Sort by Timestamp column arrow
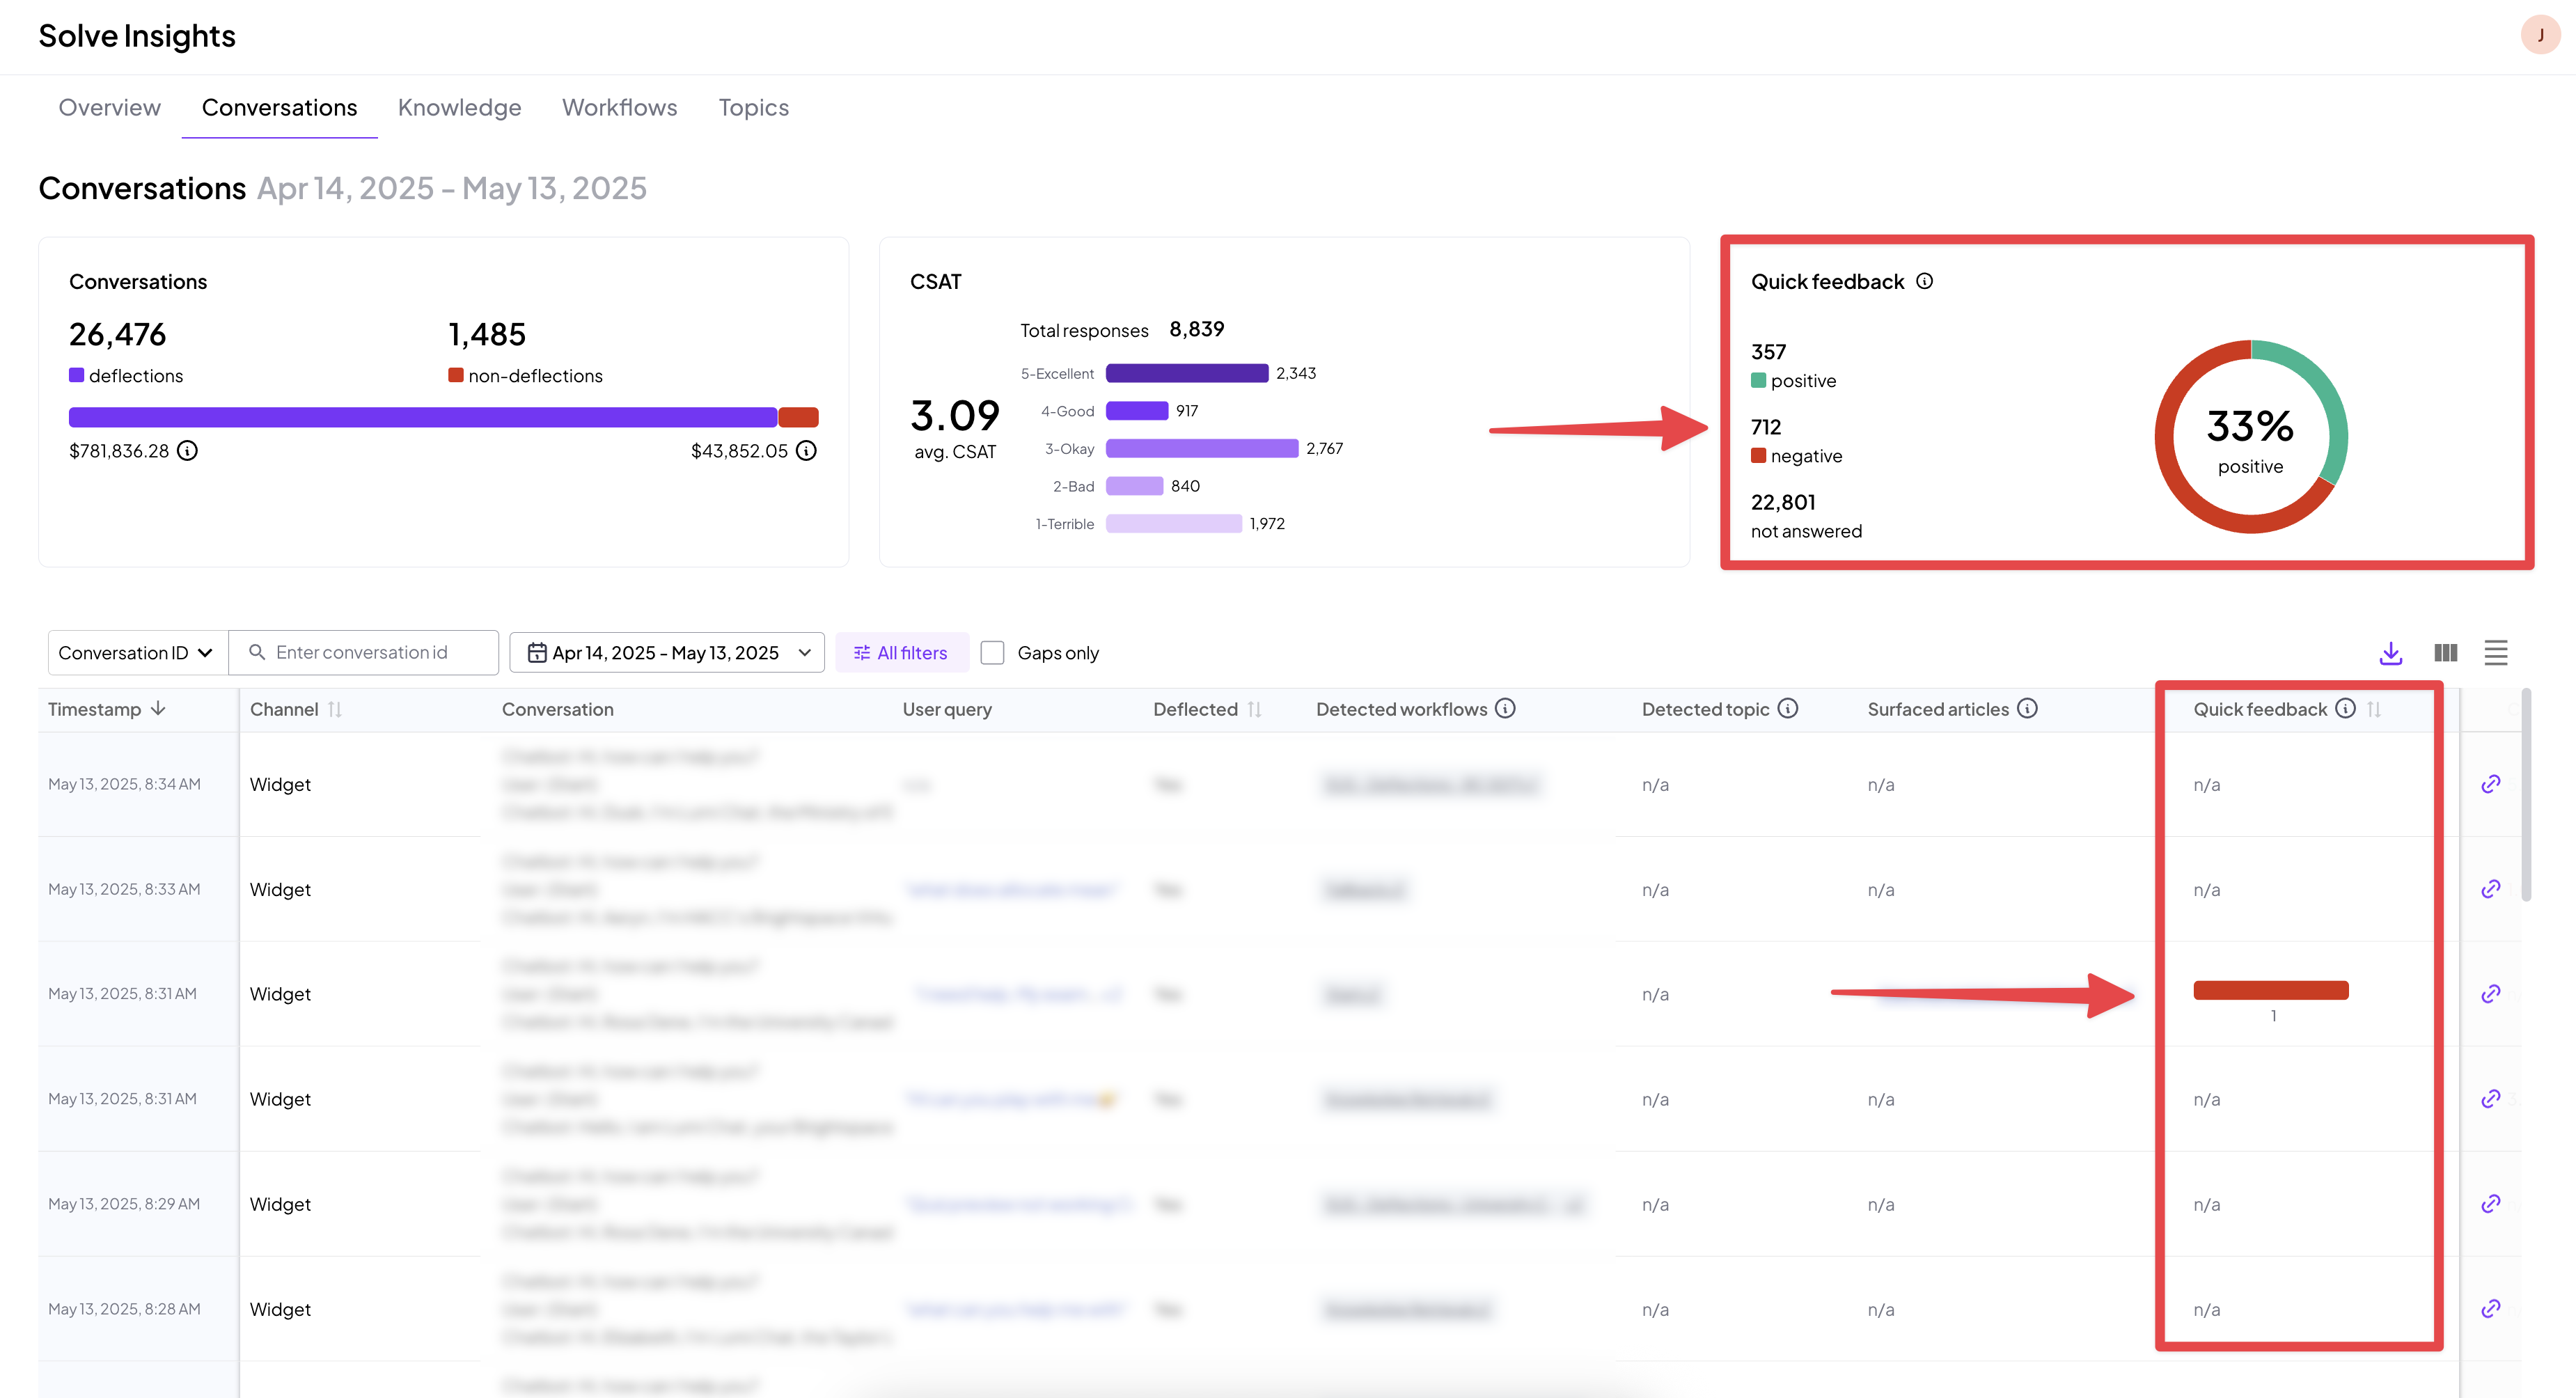 [158, 709]
